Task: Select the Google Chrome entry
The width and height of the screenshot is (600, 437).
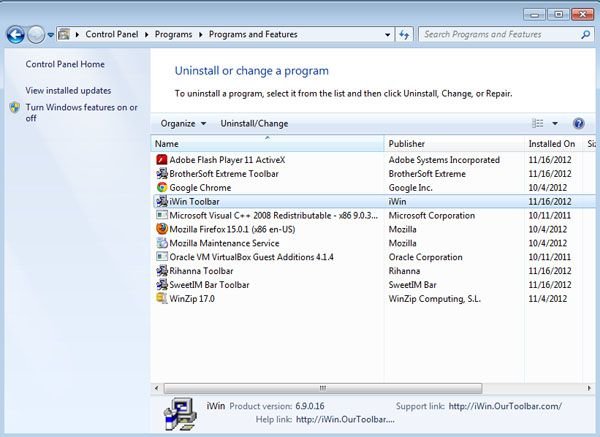Action: 200,188
